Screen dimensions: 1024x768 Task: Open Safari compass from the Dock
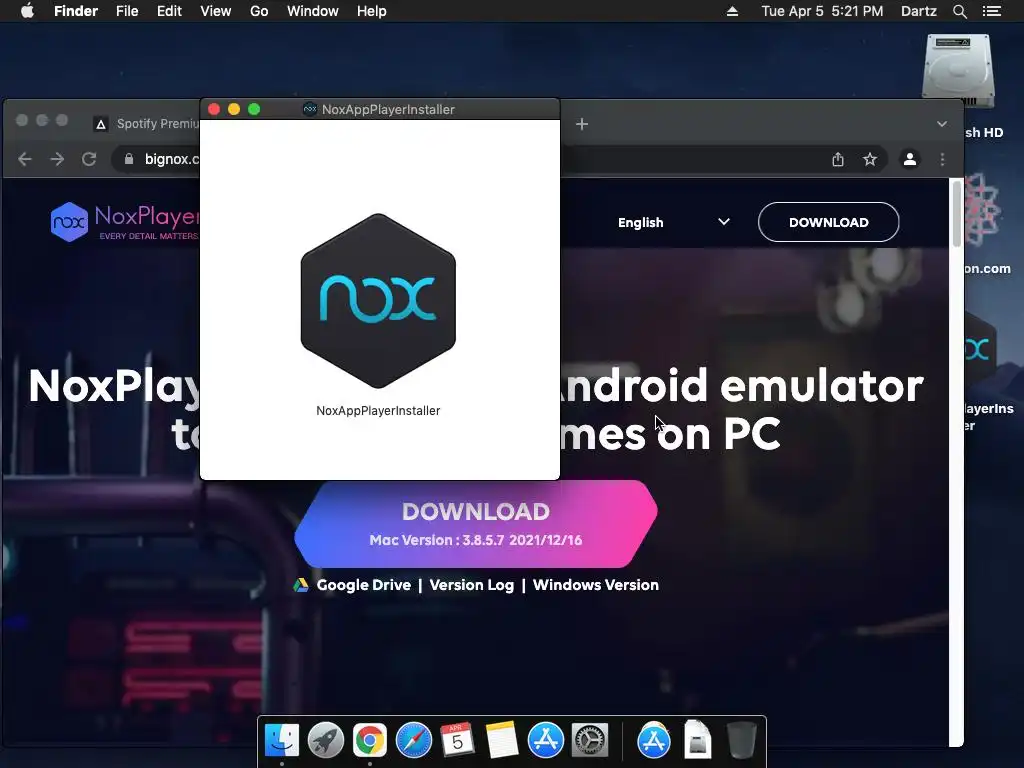pyautogui.click(x=414, y=741)
